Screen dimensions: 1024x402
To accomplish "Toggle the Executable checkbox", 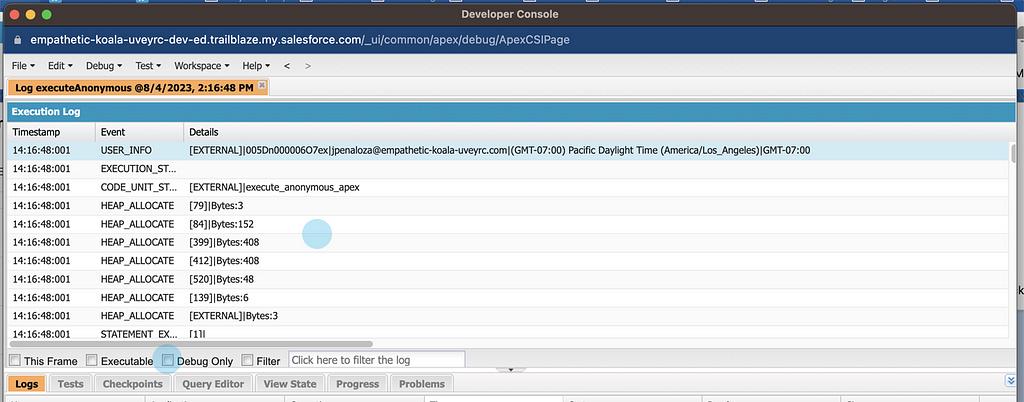I will 92,360.
